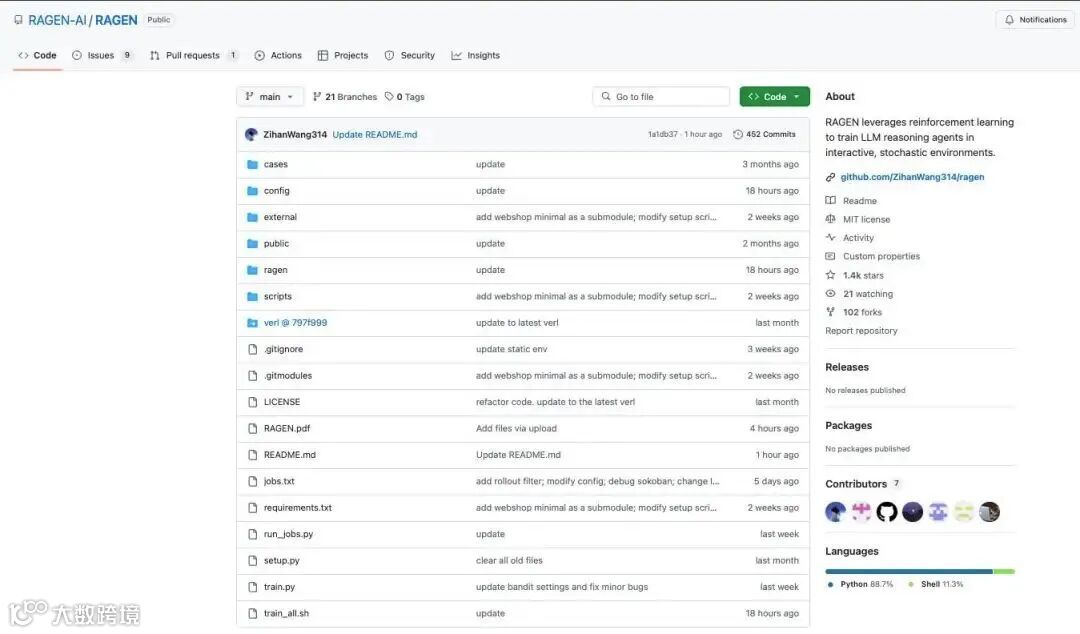Click the fork icon next to 102 forks

click(x=830, y=312)
